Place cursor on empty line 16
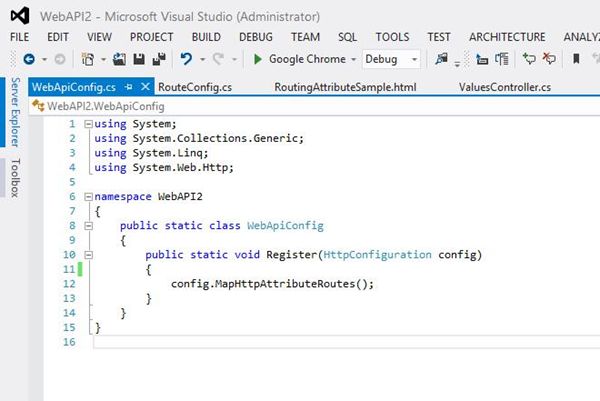This screenshot has width=600, height=401. (x=346, y=342)
